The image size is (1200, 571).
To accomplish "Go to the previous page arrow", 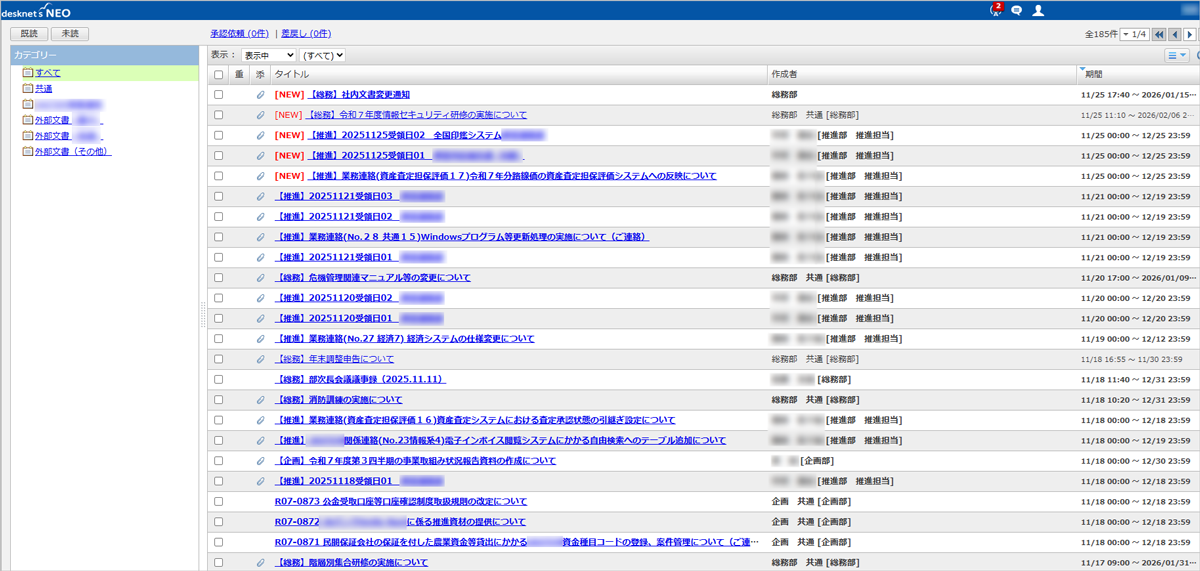I will (1175, 34).
